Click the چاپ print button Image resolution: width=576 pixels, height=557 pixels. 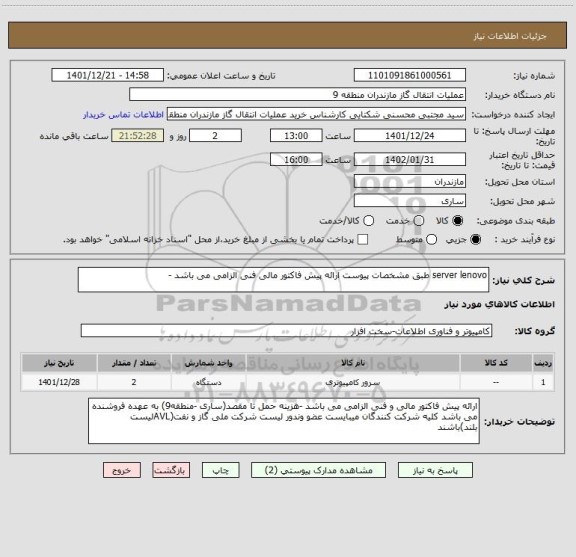point(221,470)
